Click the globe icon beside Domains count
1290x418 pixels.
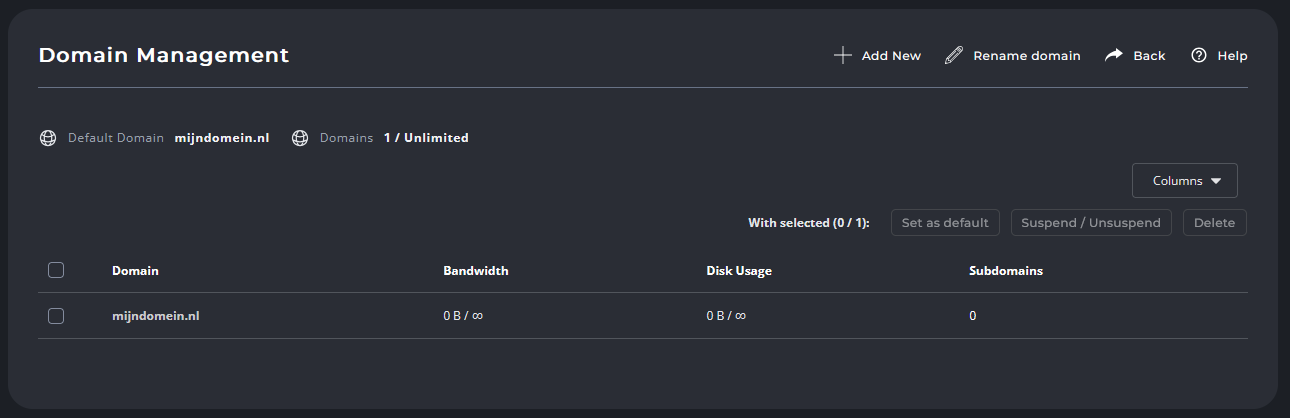[x=299, y=138]
